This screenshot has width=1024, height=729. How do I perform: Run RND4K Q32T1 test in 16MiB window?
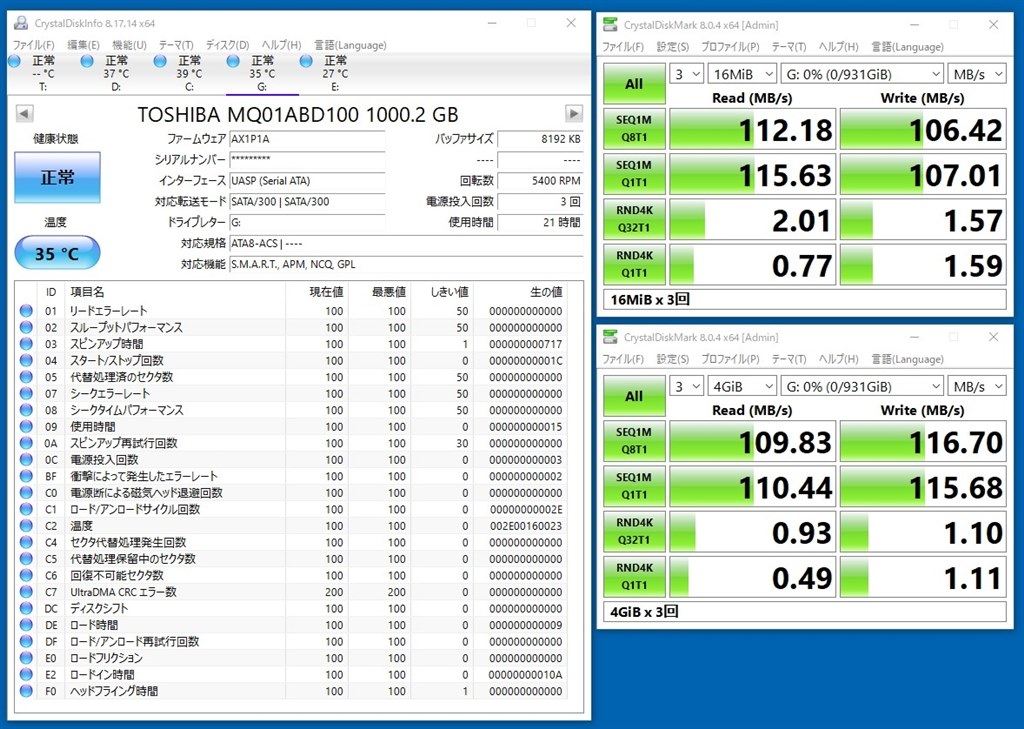point(634,219)
